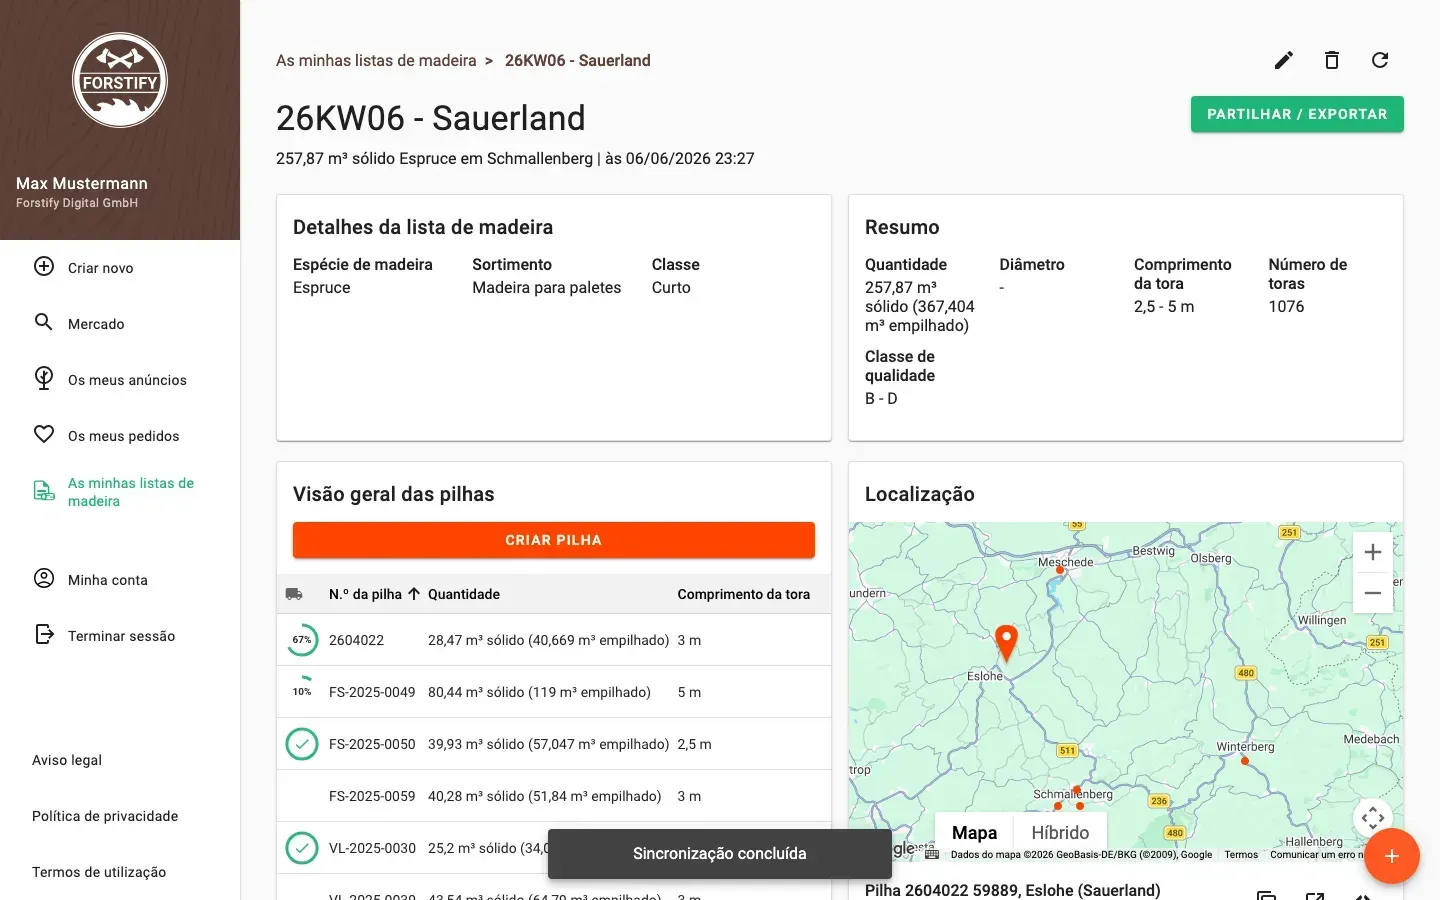Click the user name Max Mustermann
Image resolution: width=1440 pixels, height=900 pixels.
[82, 183]
